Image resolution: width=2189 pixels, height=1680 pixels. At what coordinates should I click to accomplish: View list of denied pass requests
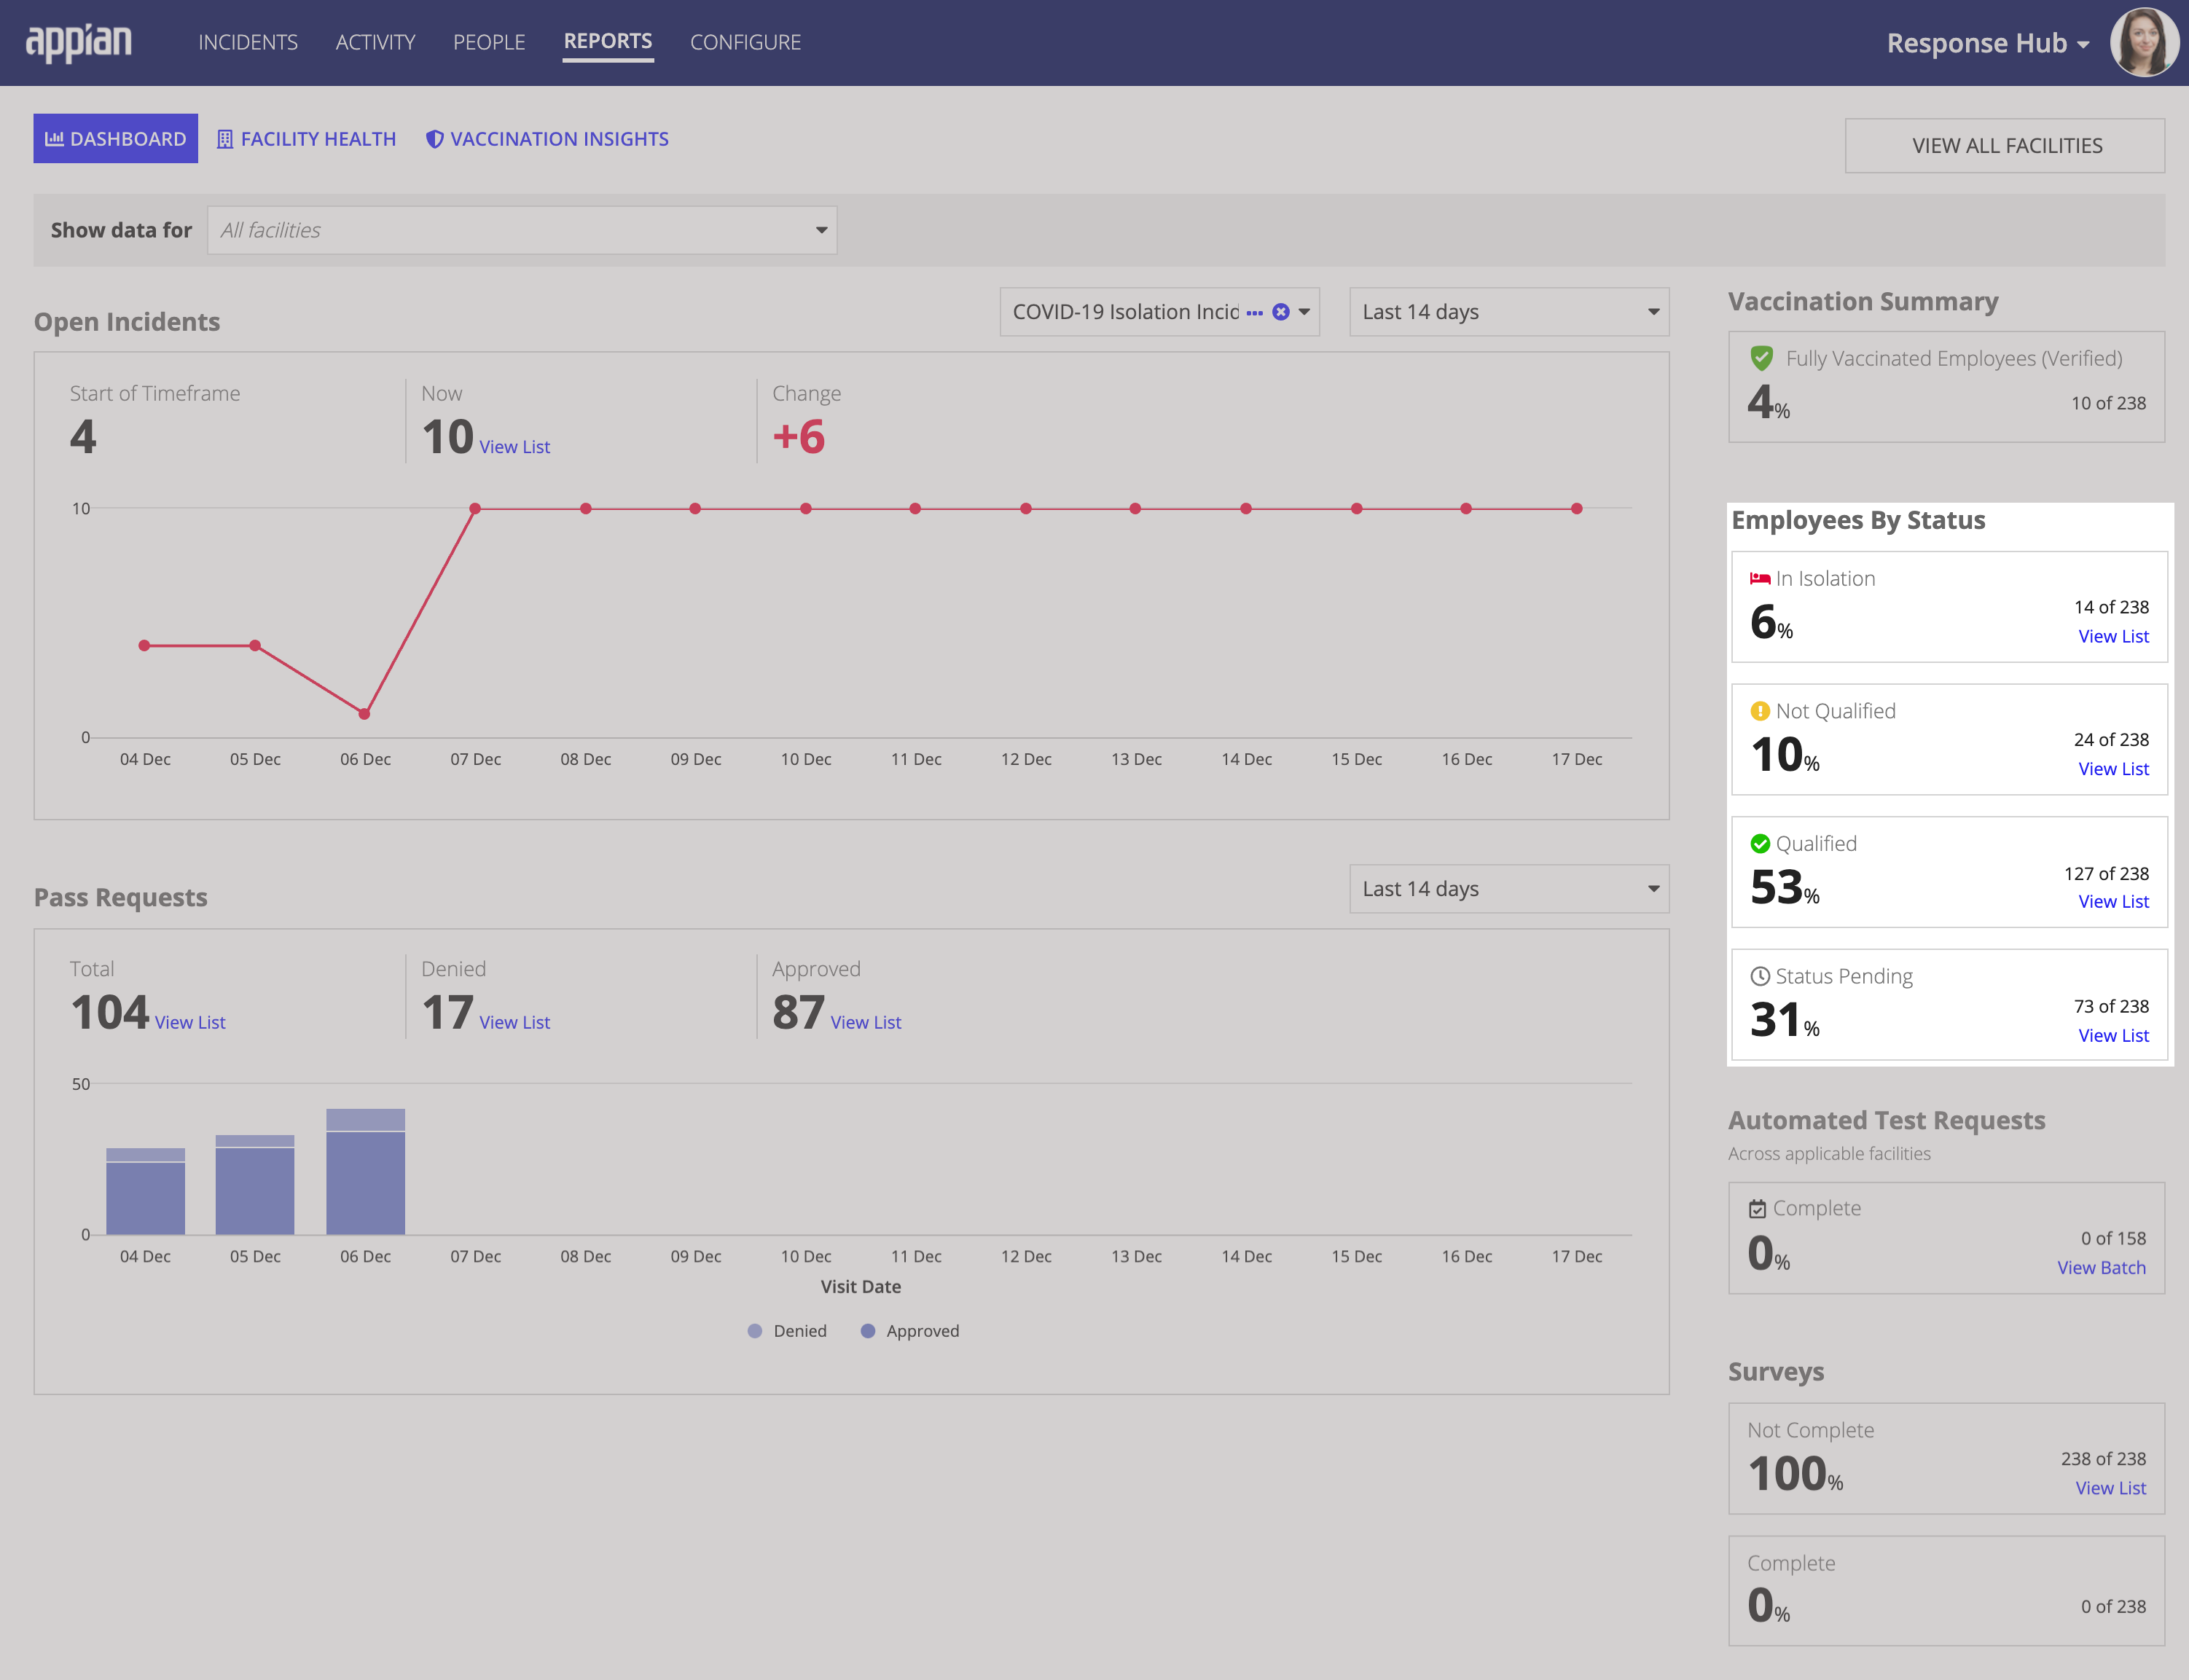pyautogui.click(x=514, y=1023)
